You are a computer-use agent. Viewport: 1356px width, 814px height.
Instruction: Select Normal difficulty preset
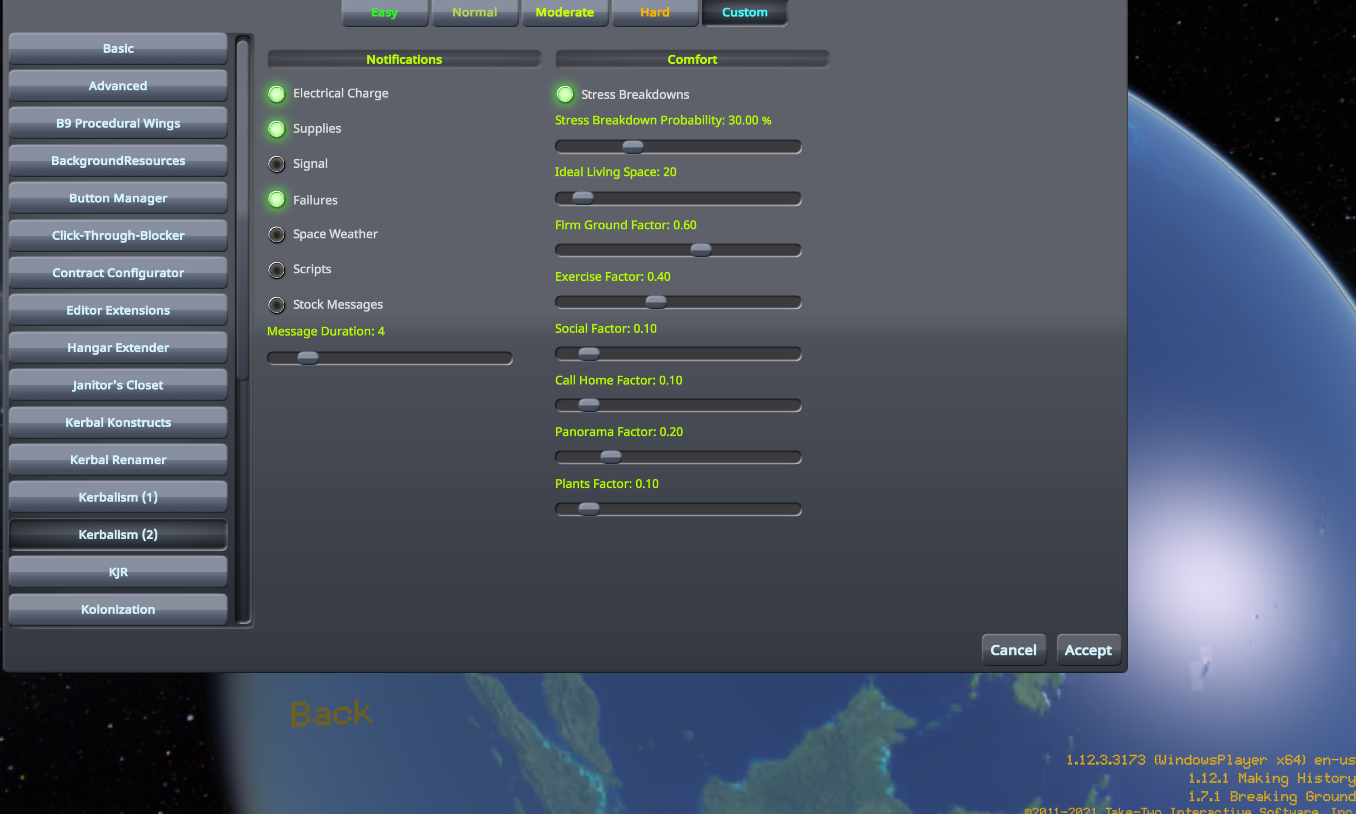tap(475, 13)
